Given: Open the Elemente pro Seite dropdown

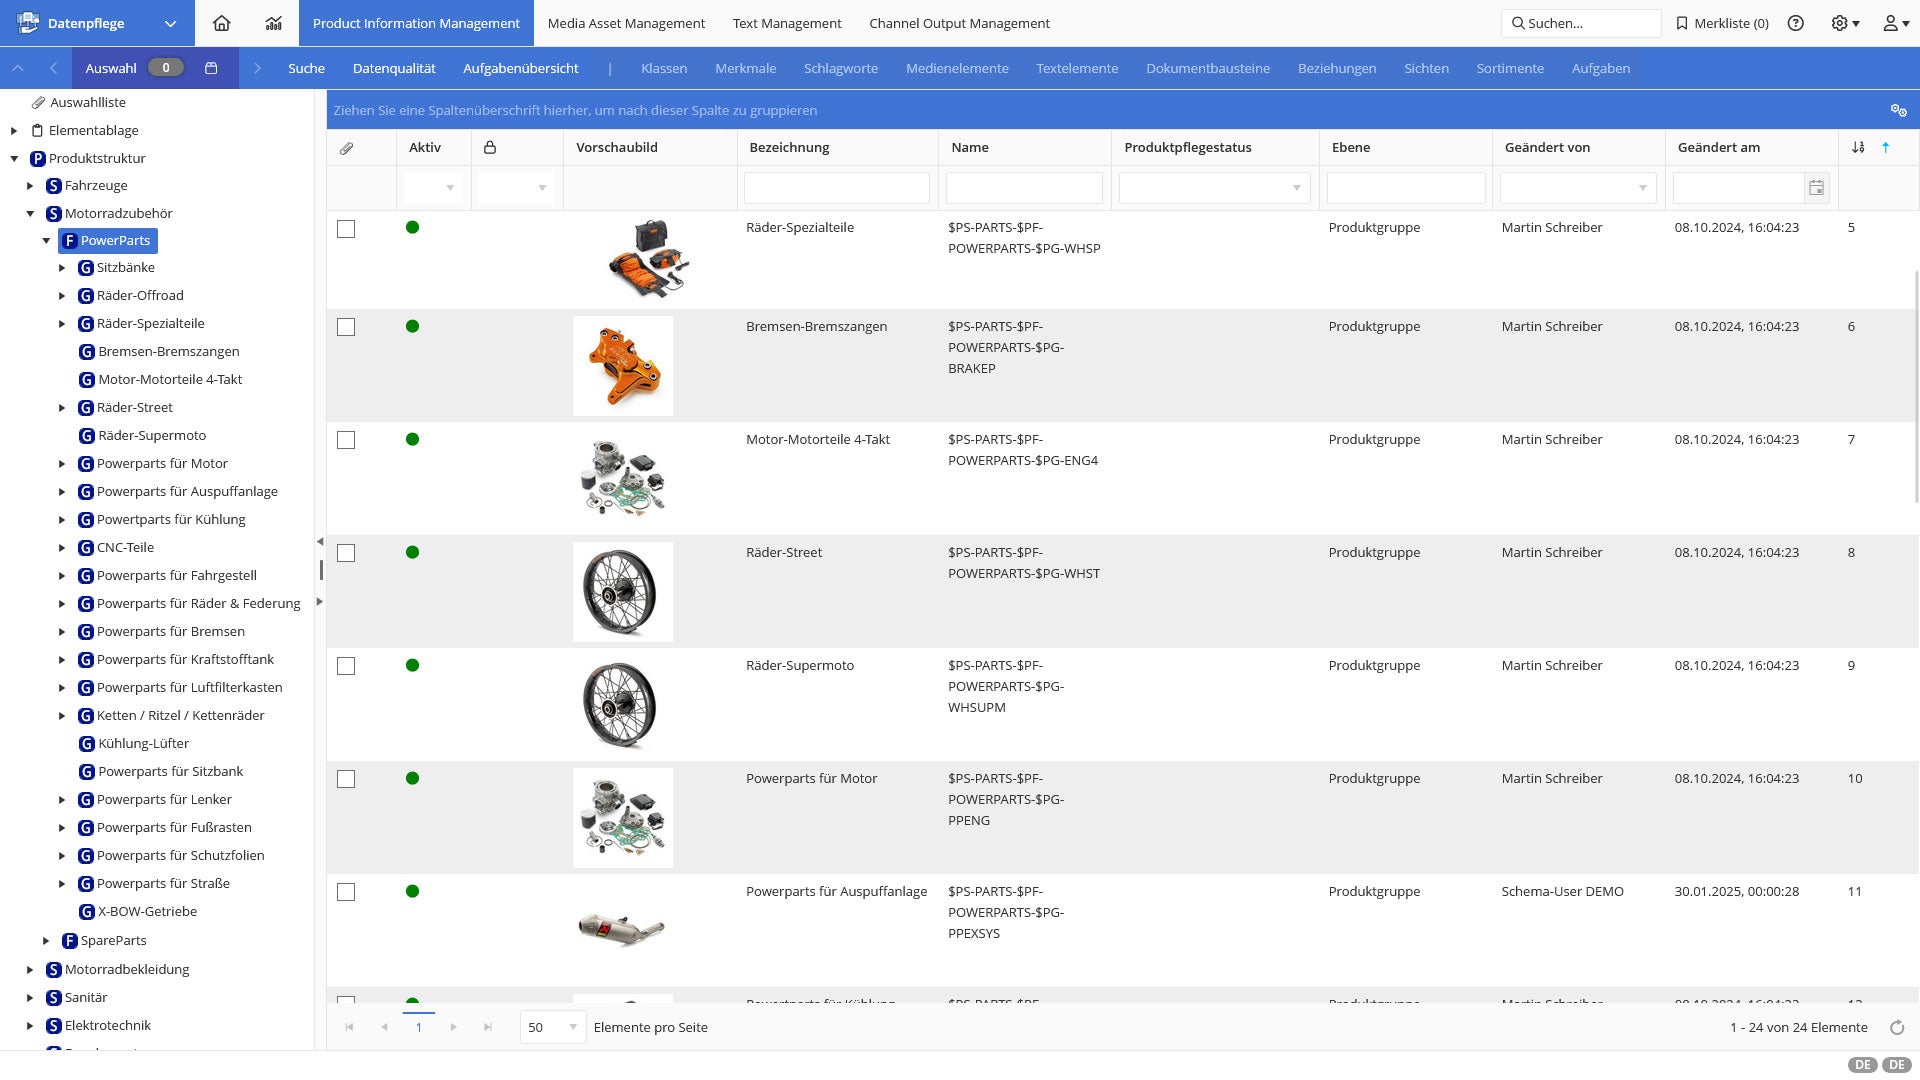Looking at the screenshot, I should (x=552, y=1027).
